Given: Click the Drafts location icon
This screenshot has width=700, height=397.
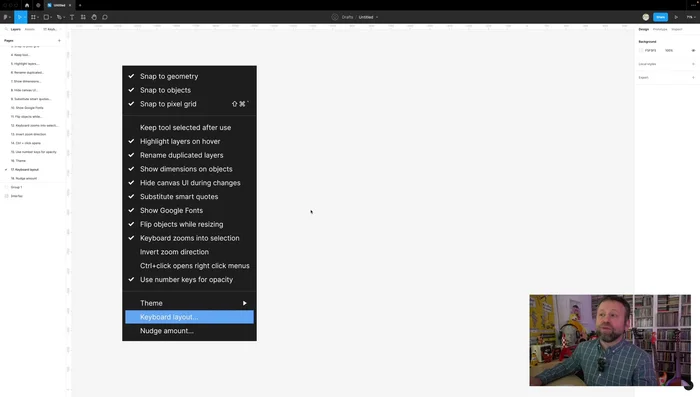Looking at the screenshot, I should pos(335,17).
